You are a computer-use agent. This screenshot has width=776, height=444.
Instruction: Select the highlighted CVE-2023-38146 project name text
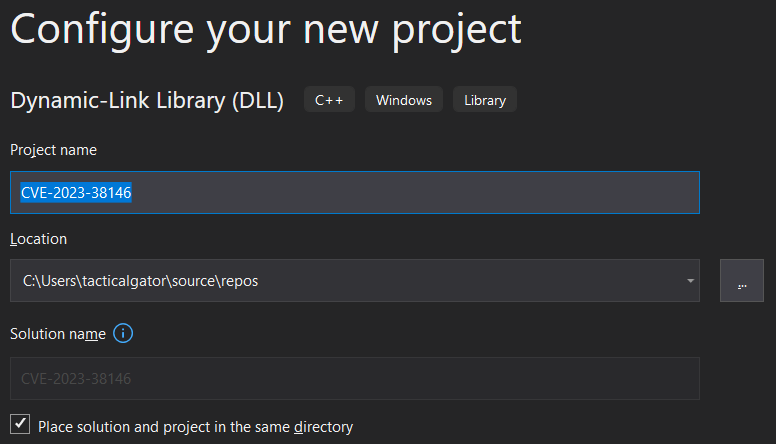[76, 193]
